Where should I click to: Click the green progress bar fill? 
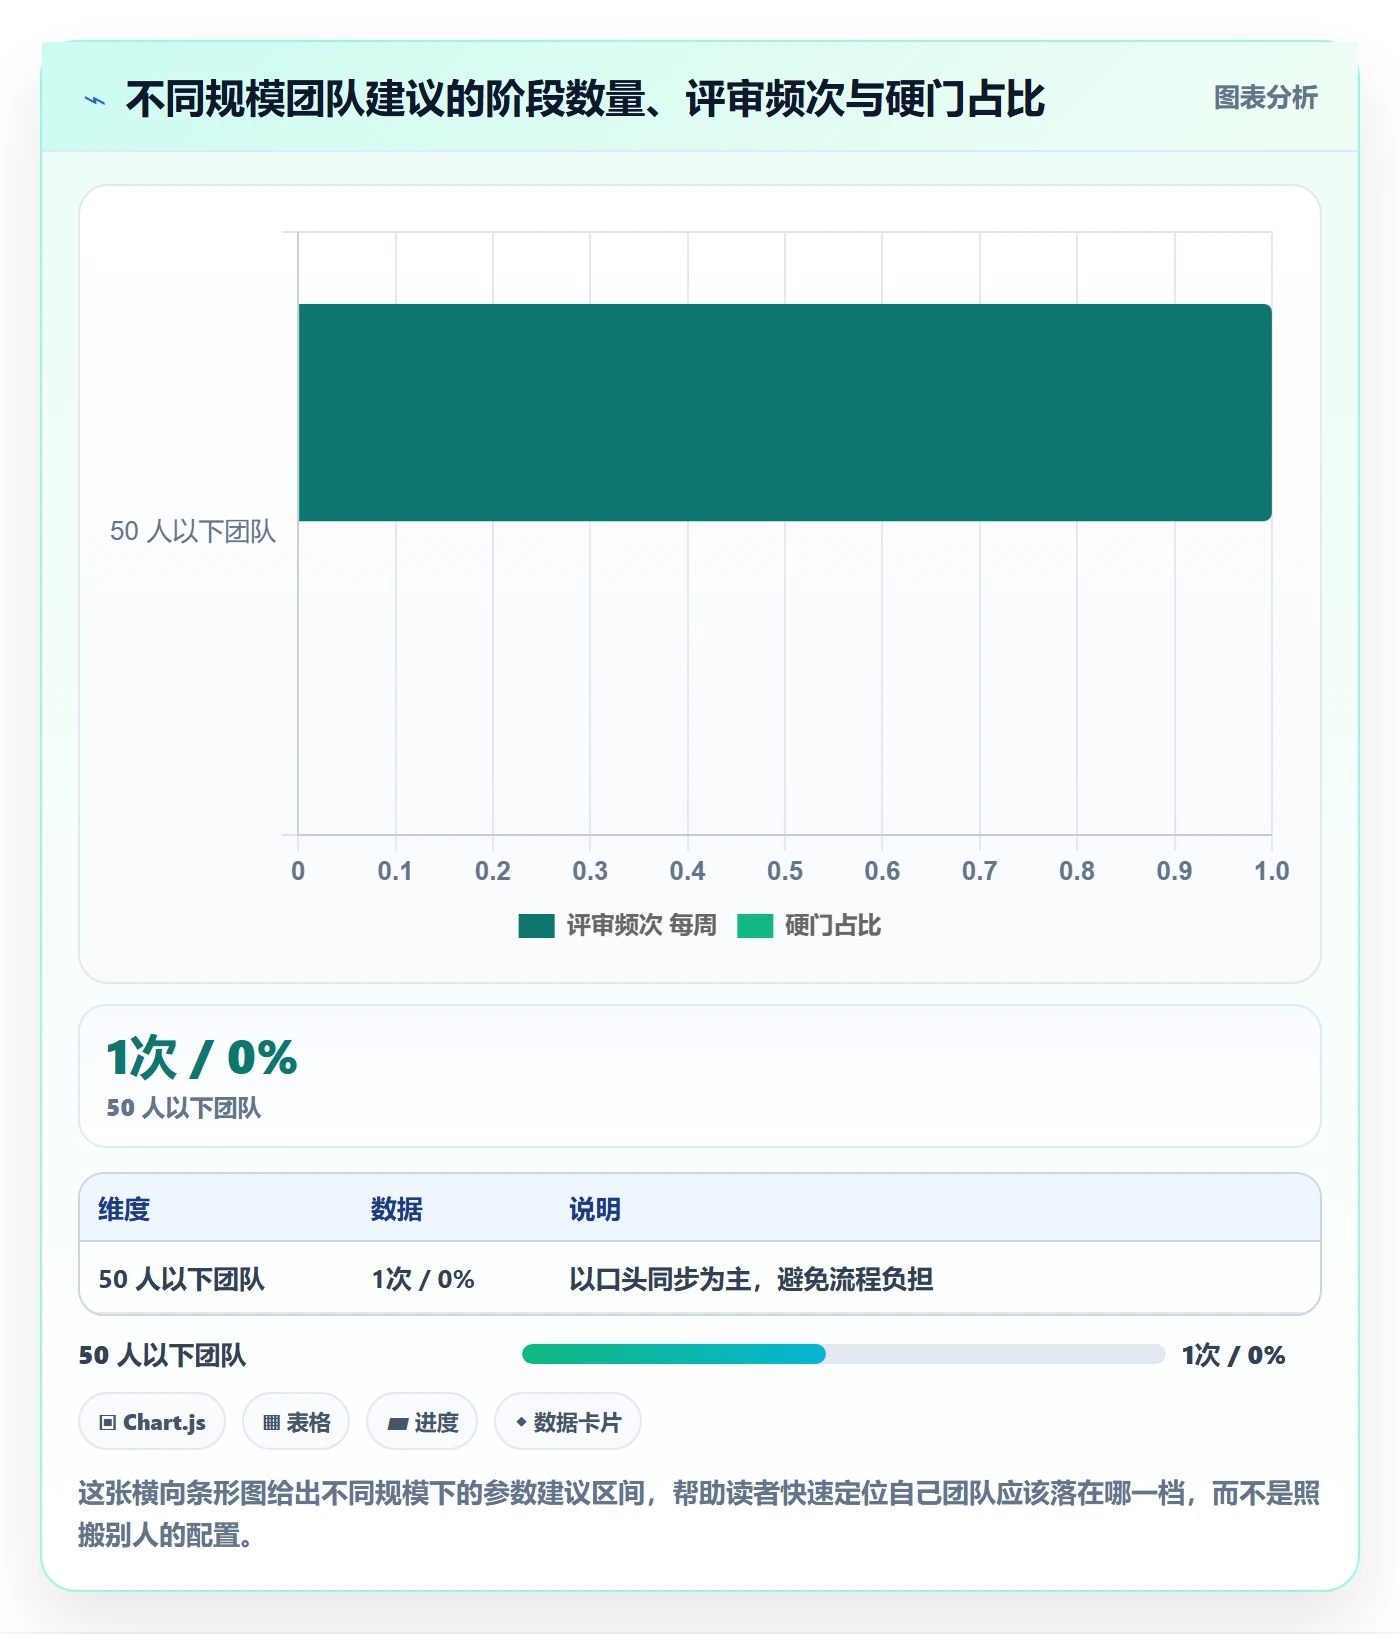pyautogui.click(x=674, y=1354)
